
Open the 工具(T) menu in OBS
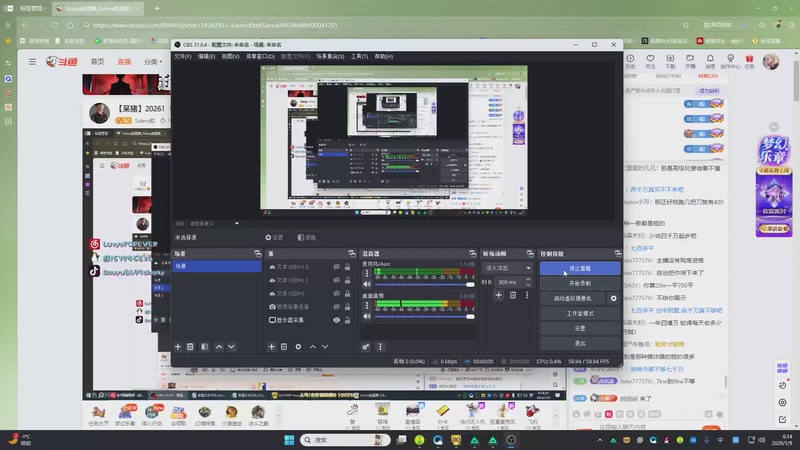point(359,57)
